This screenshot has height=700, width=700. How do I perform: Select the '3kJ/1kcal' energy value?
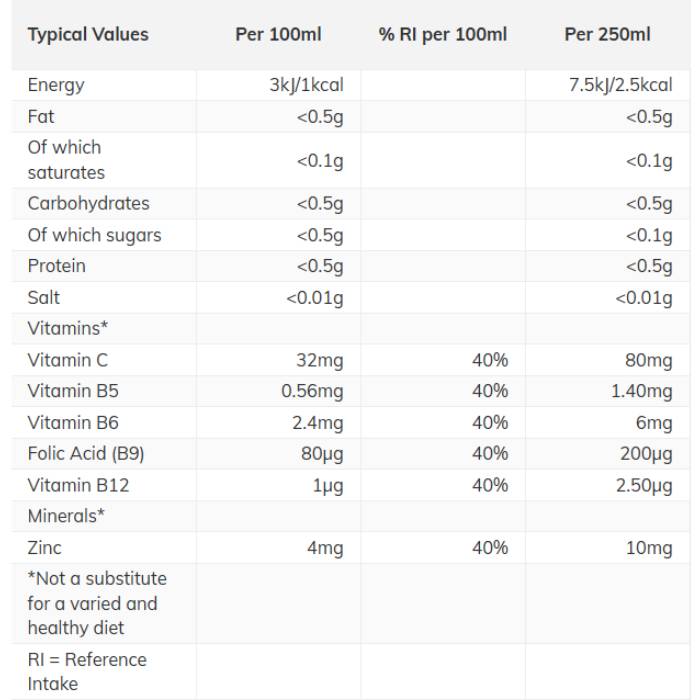coord(306,85)
